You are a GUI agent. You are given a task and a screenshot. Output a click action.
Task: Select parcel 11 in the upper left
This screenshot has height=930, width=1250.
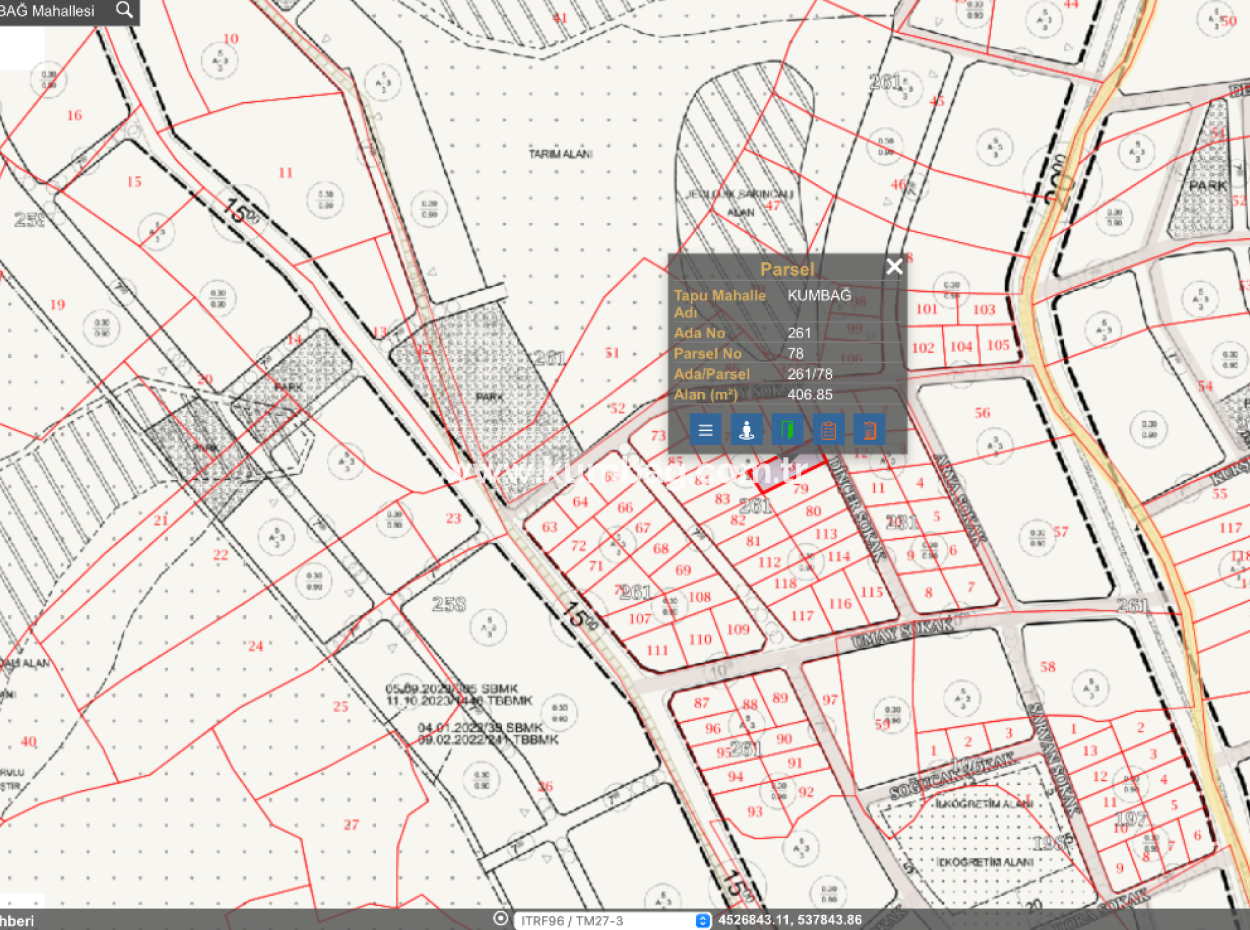coord(286,173)
